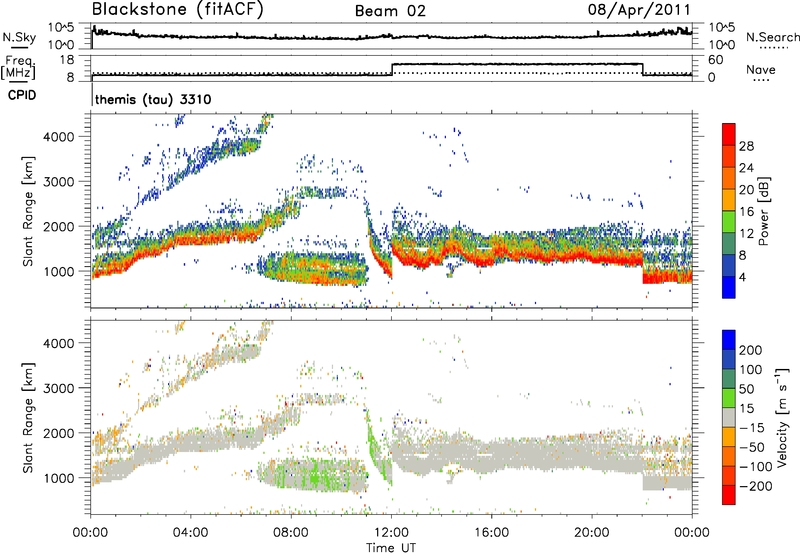This screenshot has width=800, height=554.
Task: Click the frequency step-up at 12:00
Action: point(392,70)
